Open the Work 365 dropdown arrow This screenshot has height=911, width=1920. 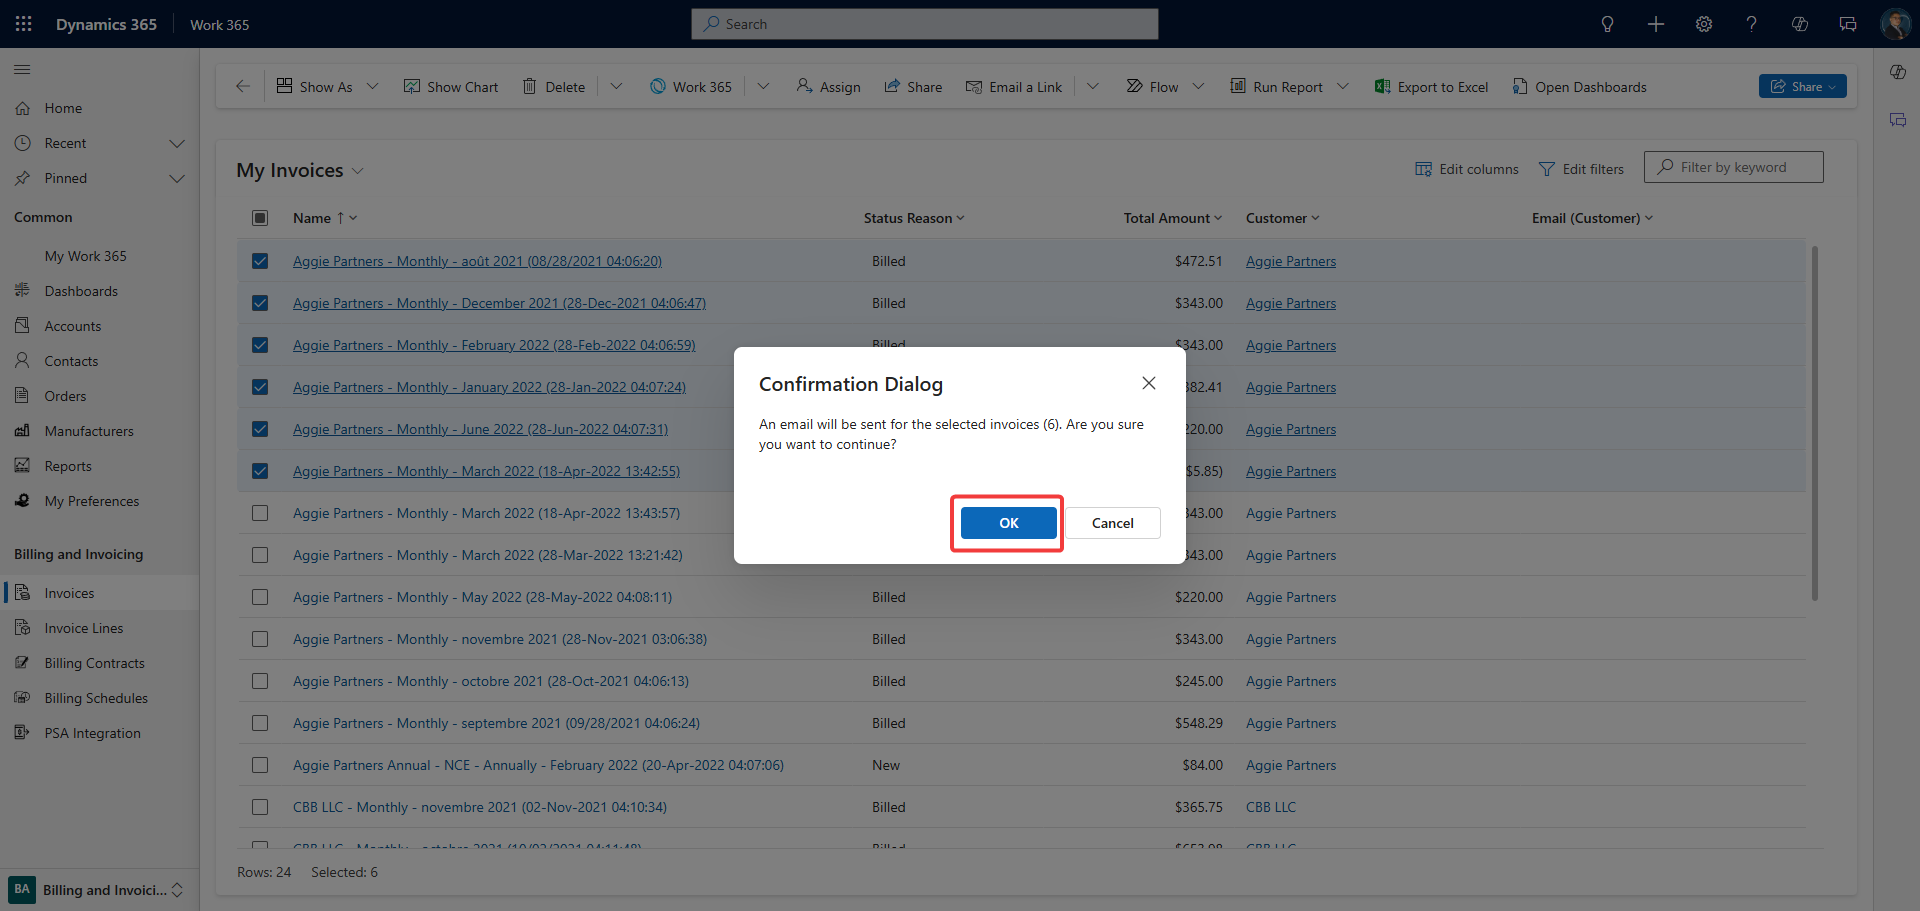763,87
